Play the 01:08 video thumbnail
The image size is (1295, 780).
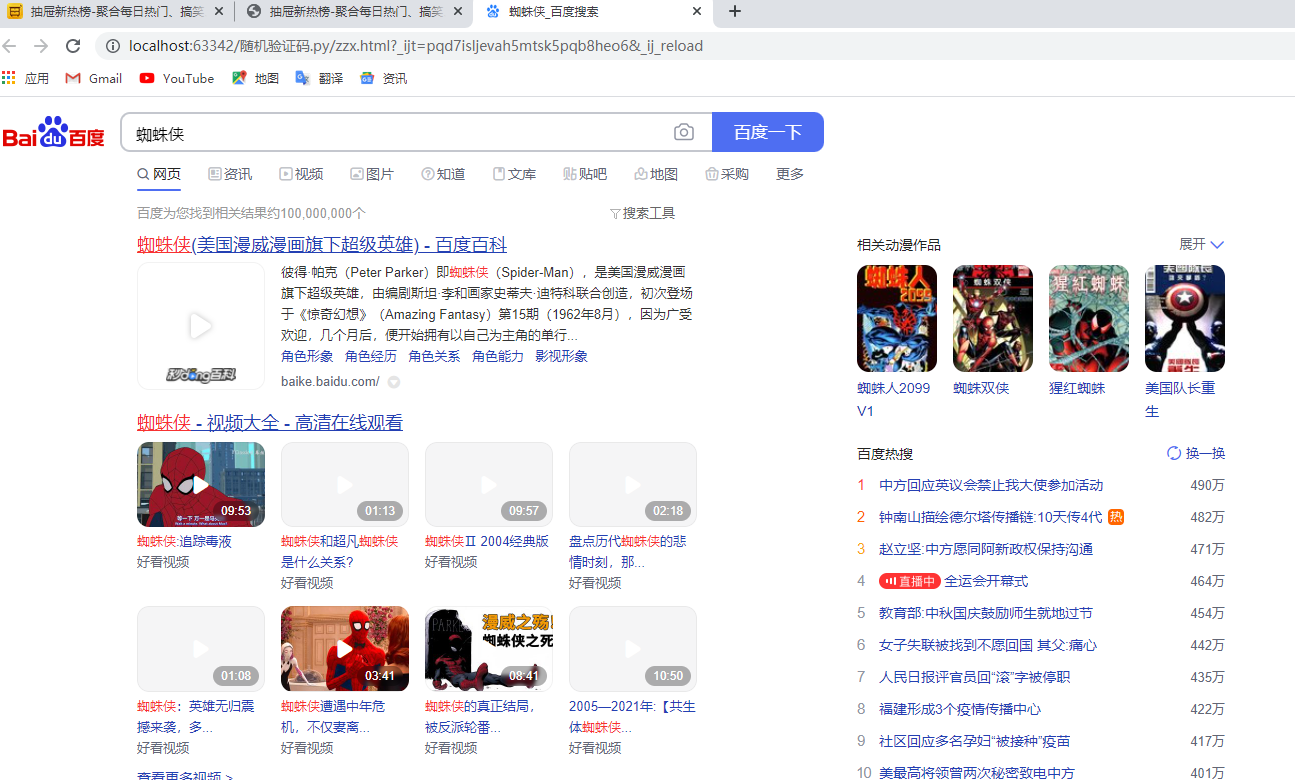201,648
